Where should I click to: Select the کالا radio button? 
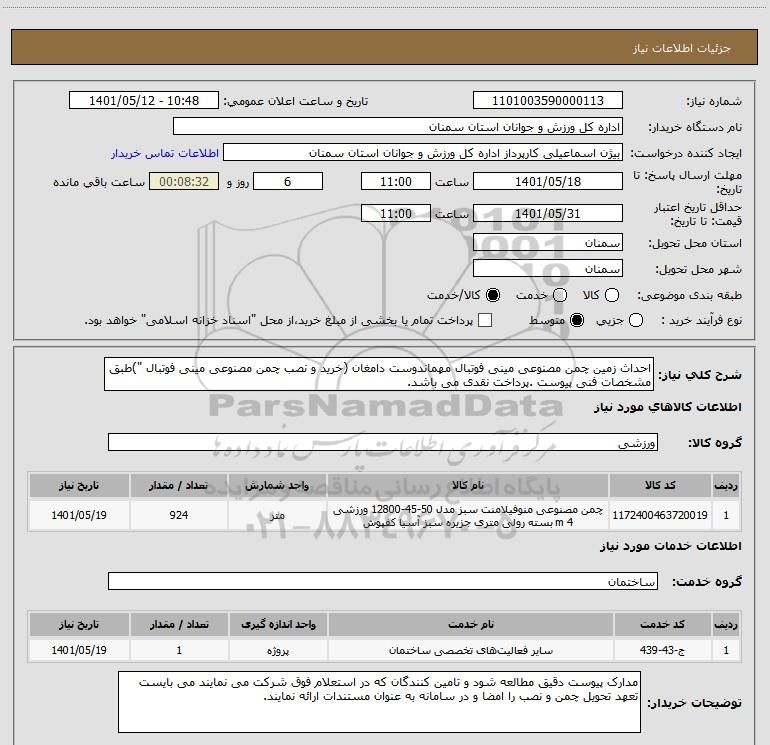click(x=612, y=295)
